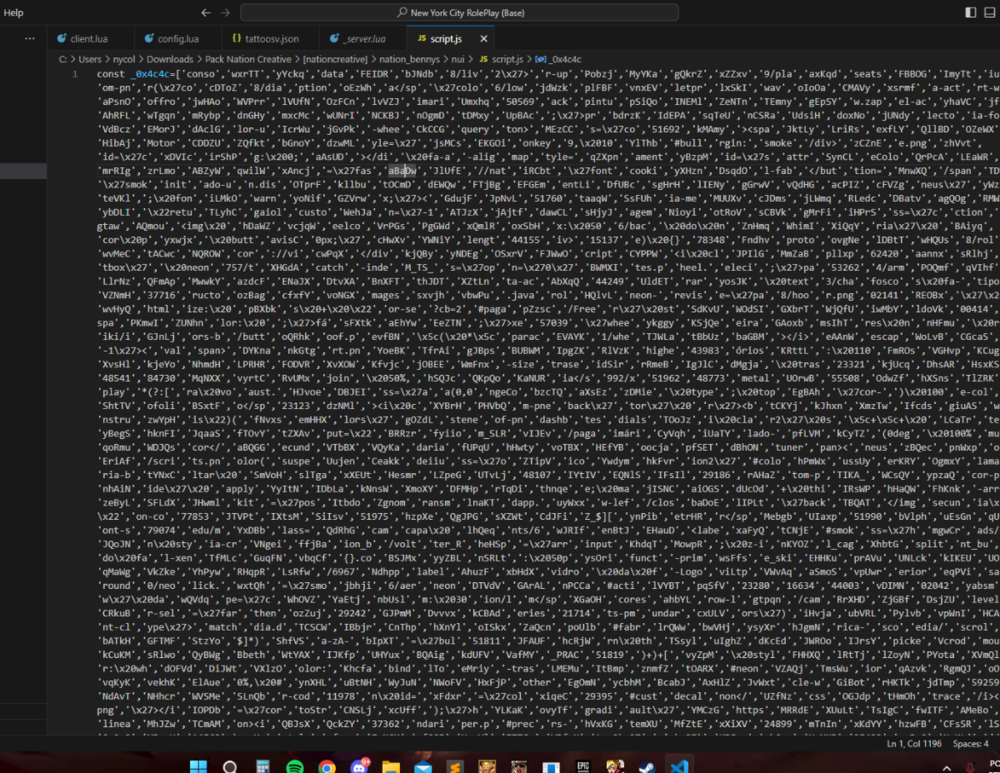
Task: Click the braces icon on tattoosv.json tab
Action: (x=236, y=39)
